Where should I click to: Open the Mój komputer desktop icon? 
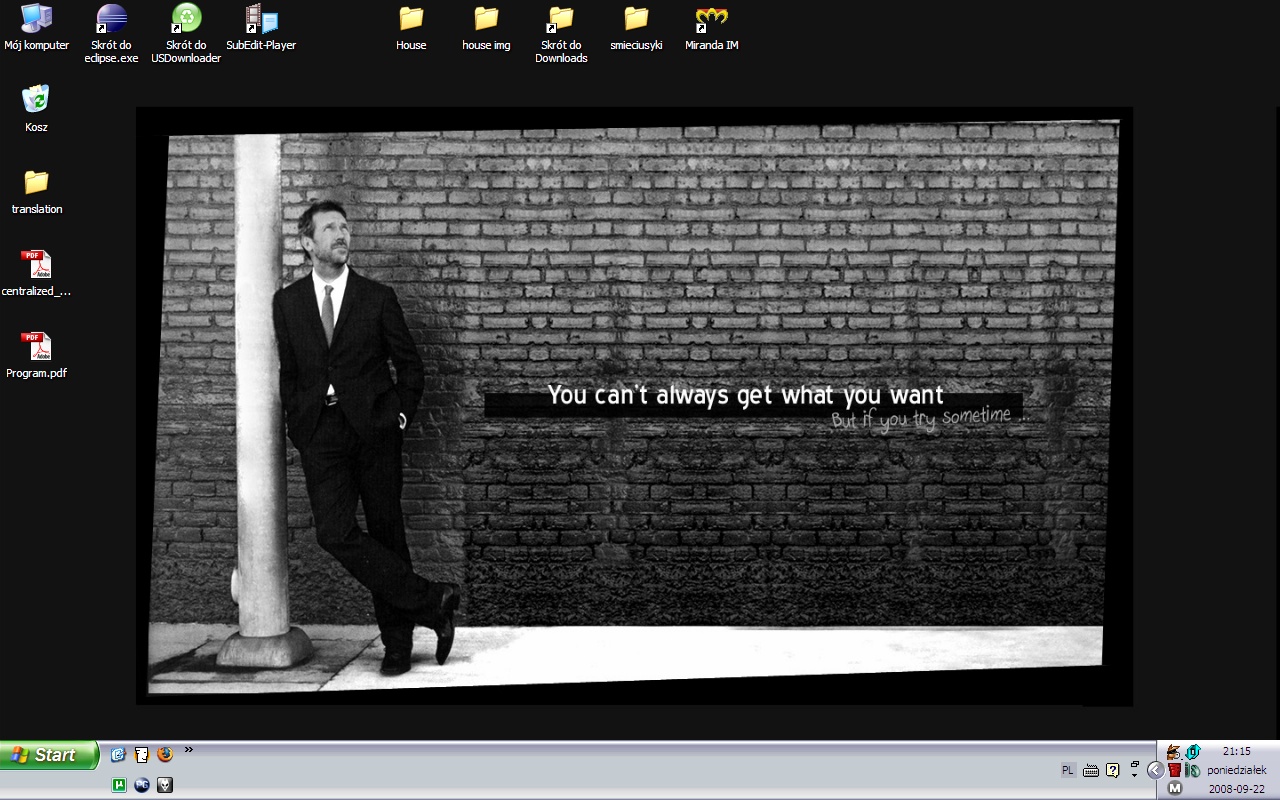pyautogui.click(x=37, y=19)
